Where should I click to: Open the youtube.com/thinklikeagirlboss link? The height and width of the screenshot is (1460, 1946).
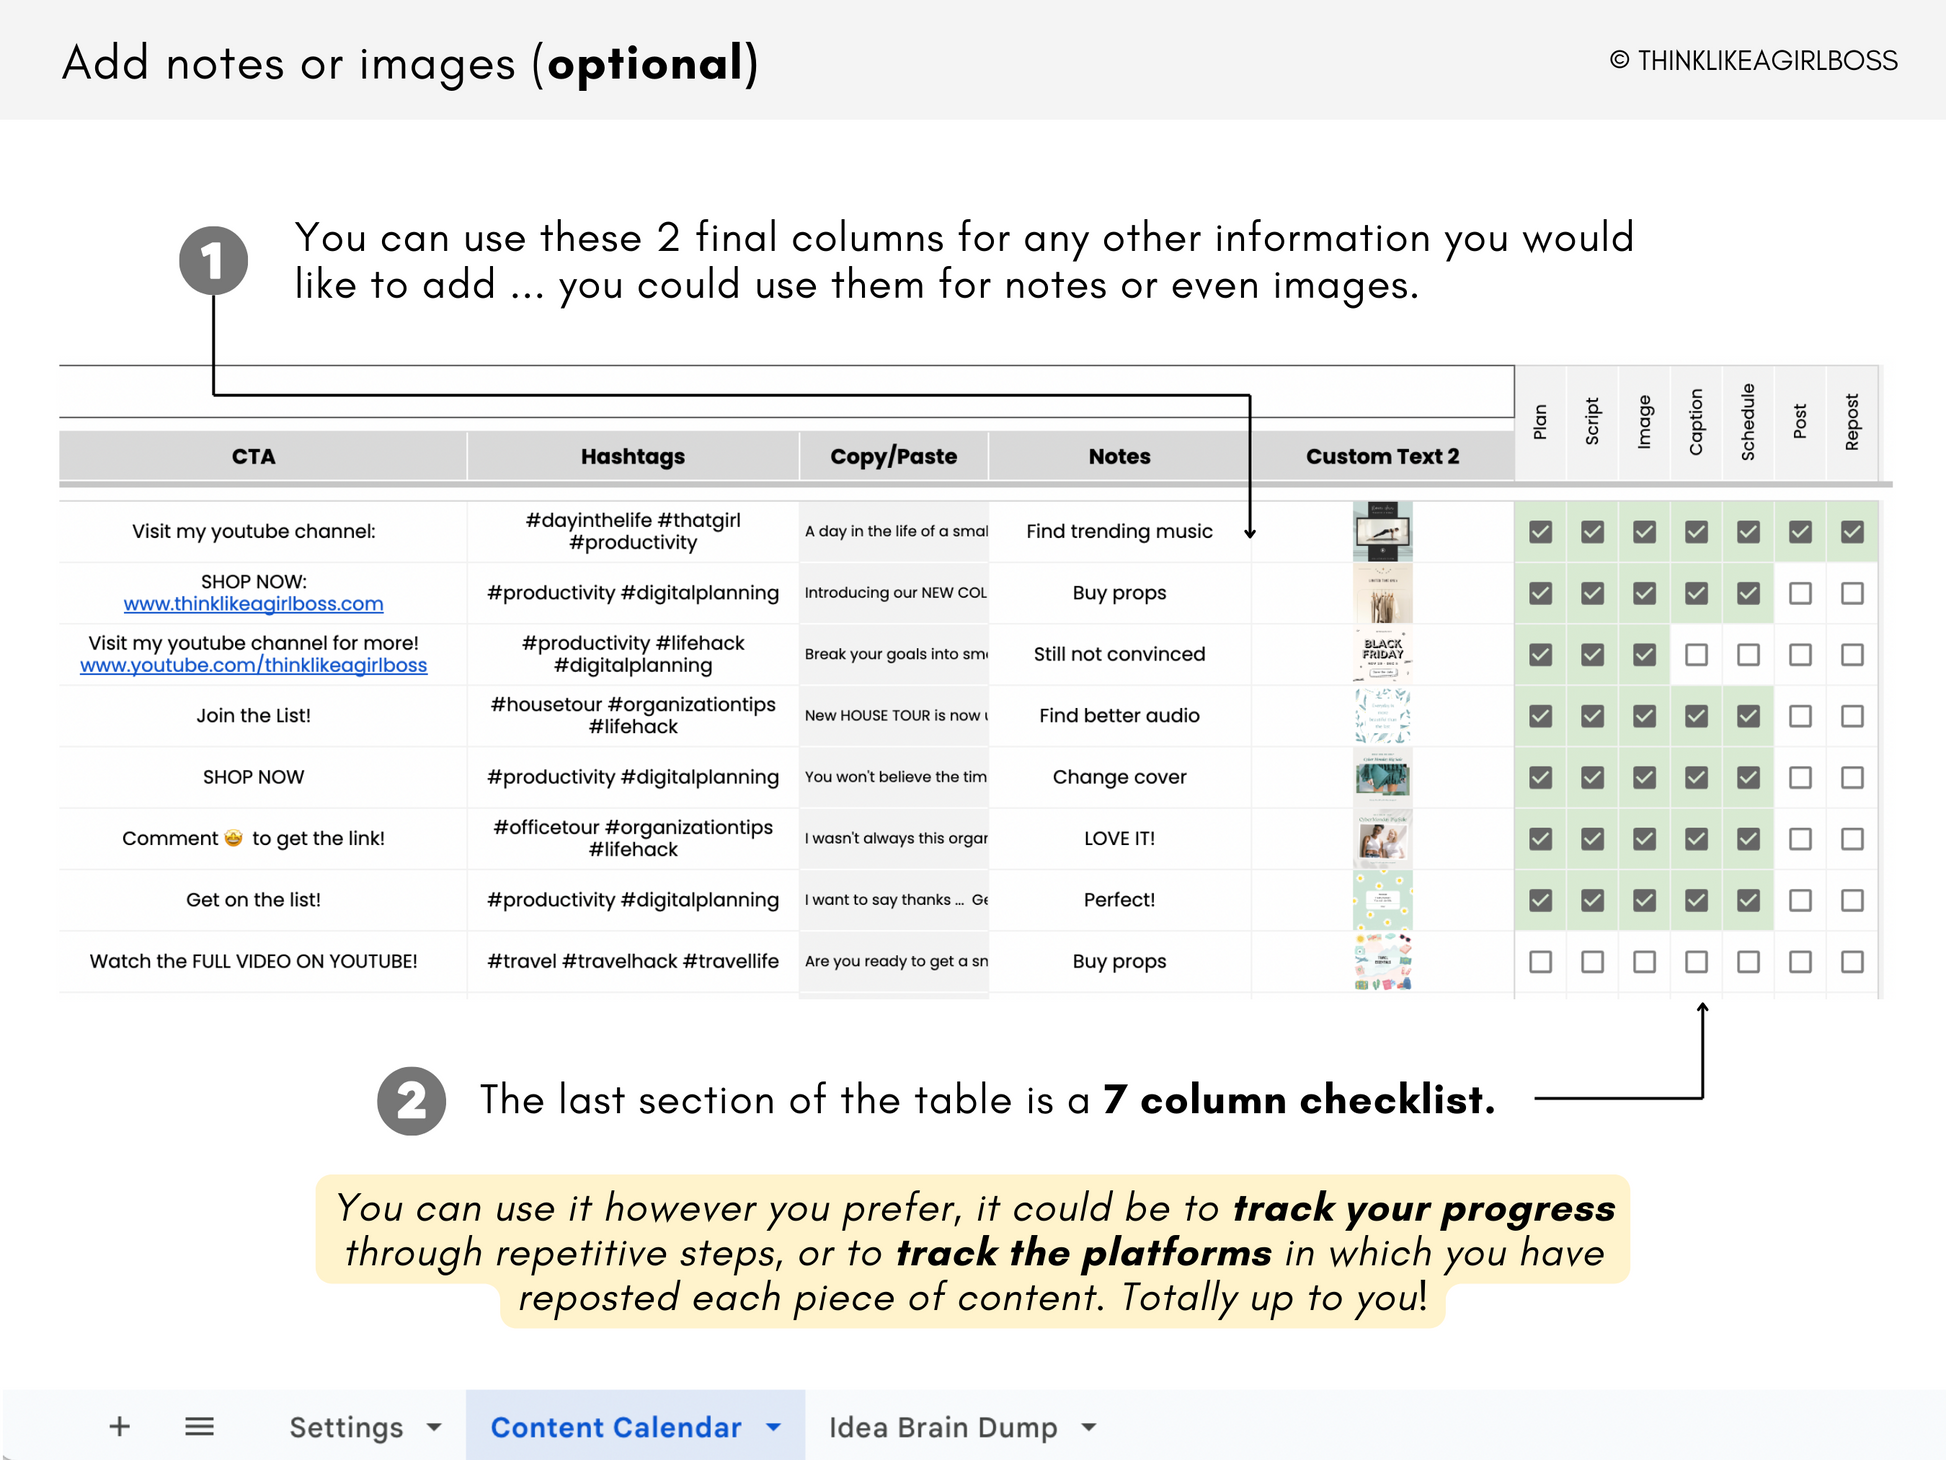[x=253, y=666]
